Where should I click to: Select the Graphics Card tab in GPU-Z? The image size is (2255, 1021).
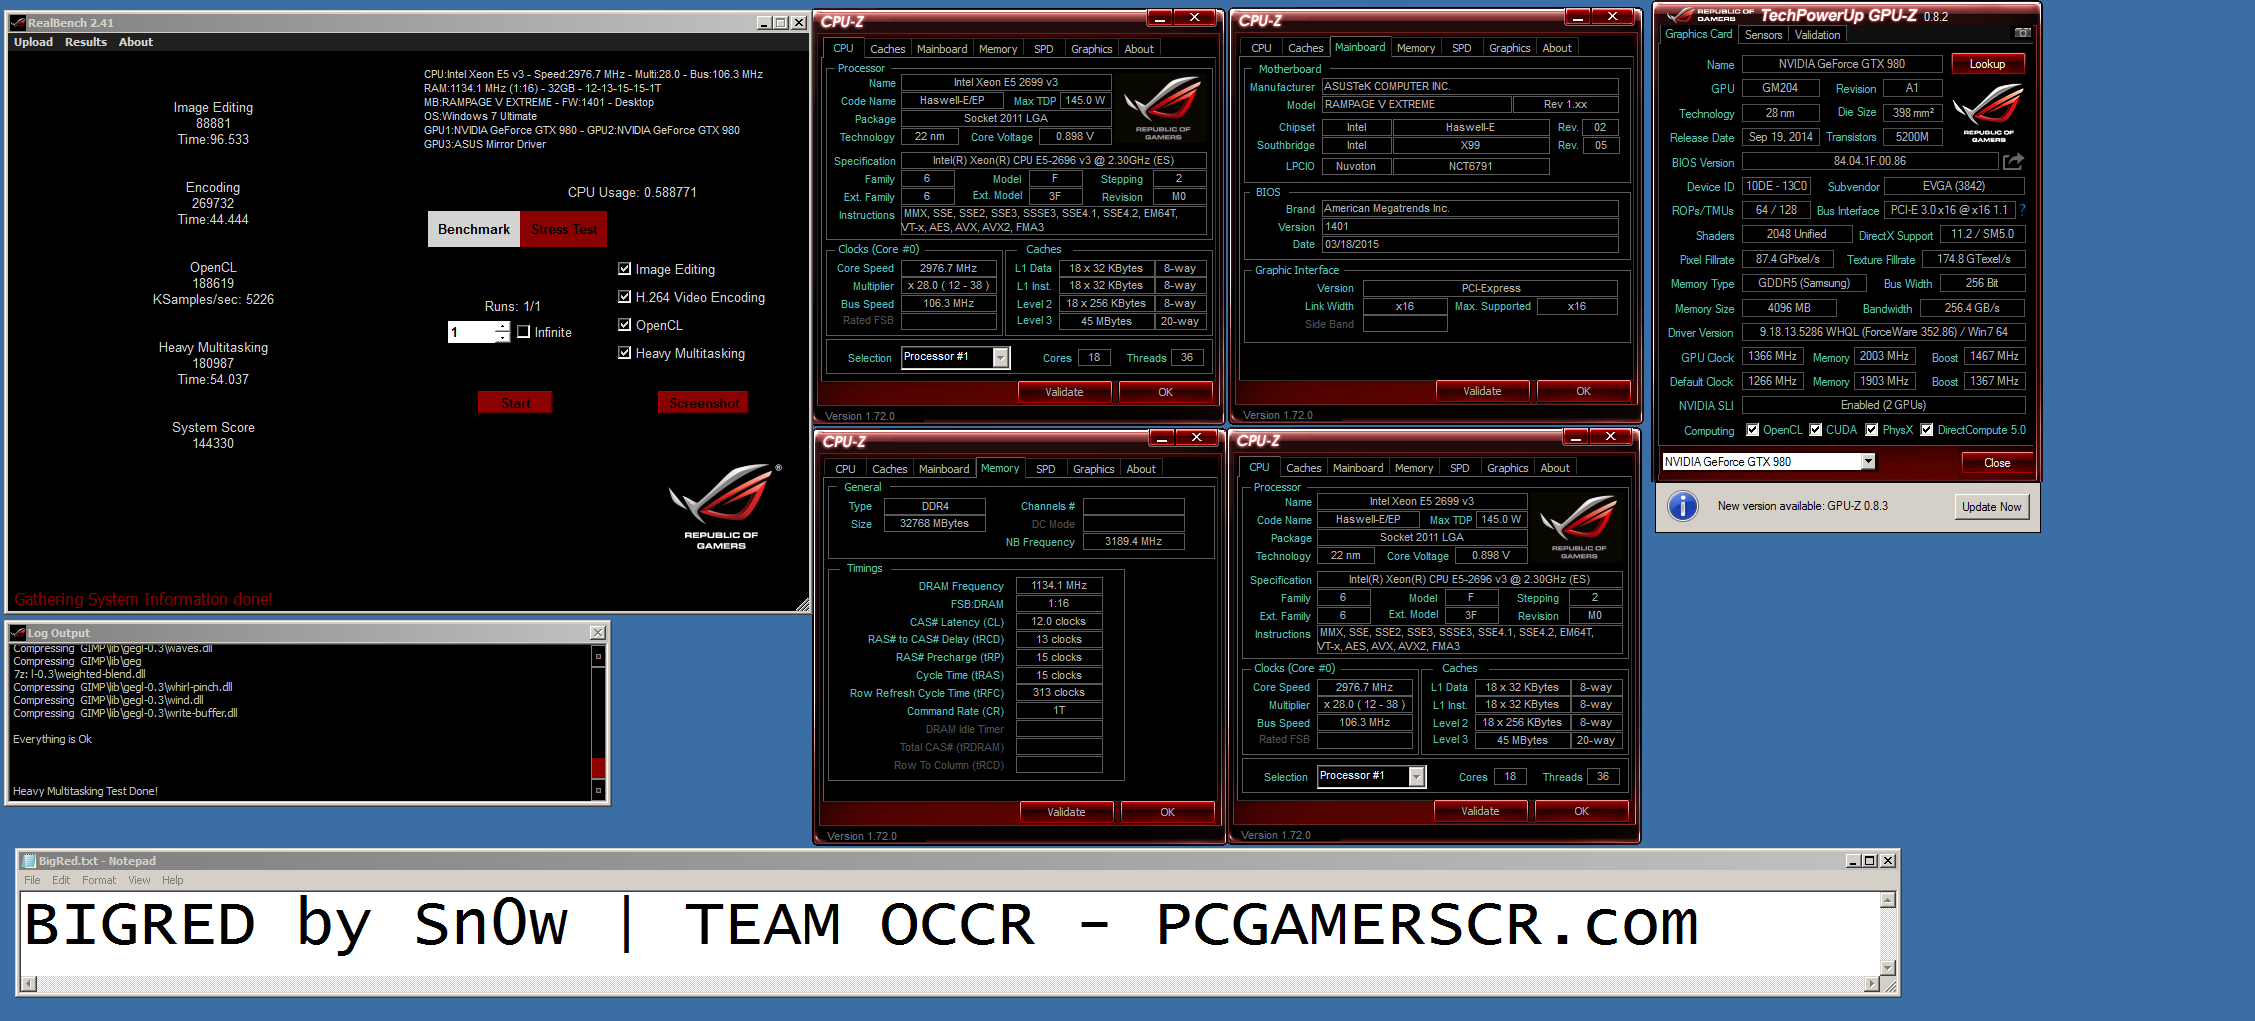pyautogui.click(x=1698, y=34)
